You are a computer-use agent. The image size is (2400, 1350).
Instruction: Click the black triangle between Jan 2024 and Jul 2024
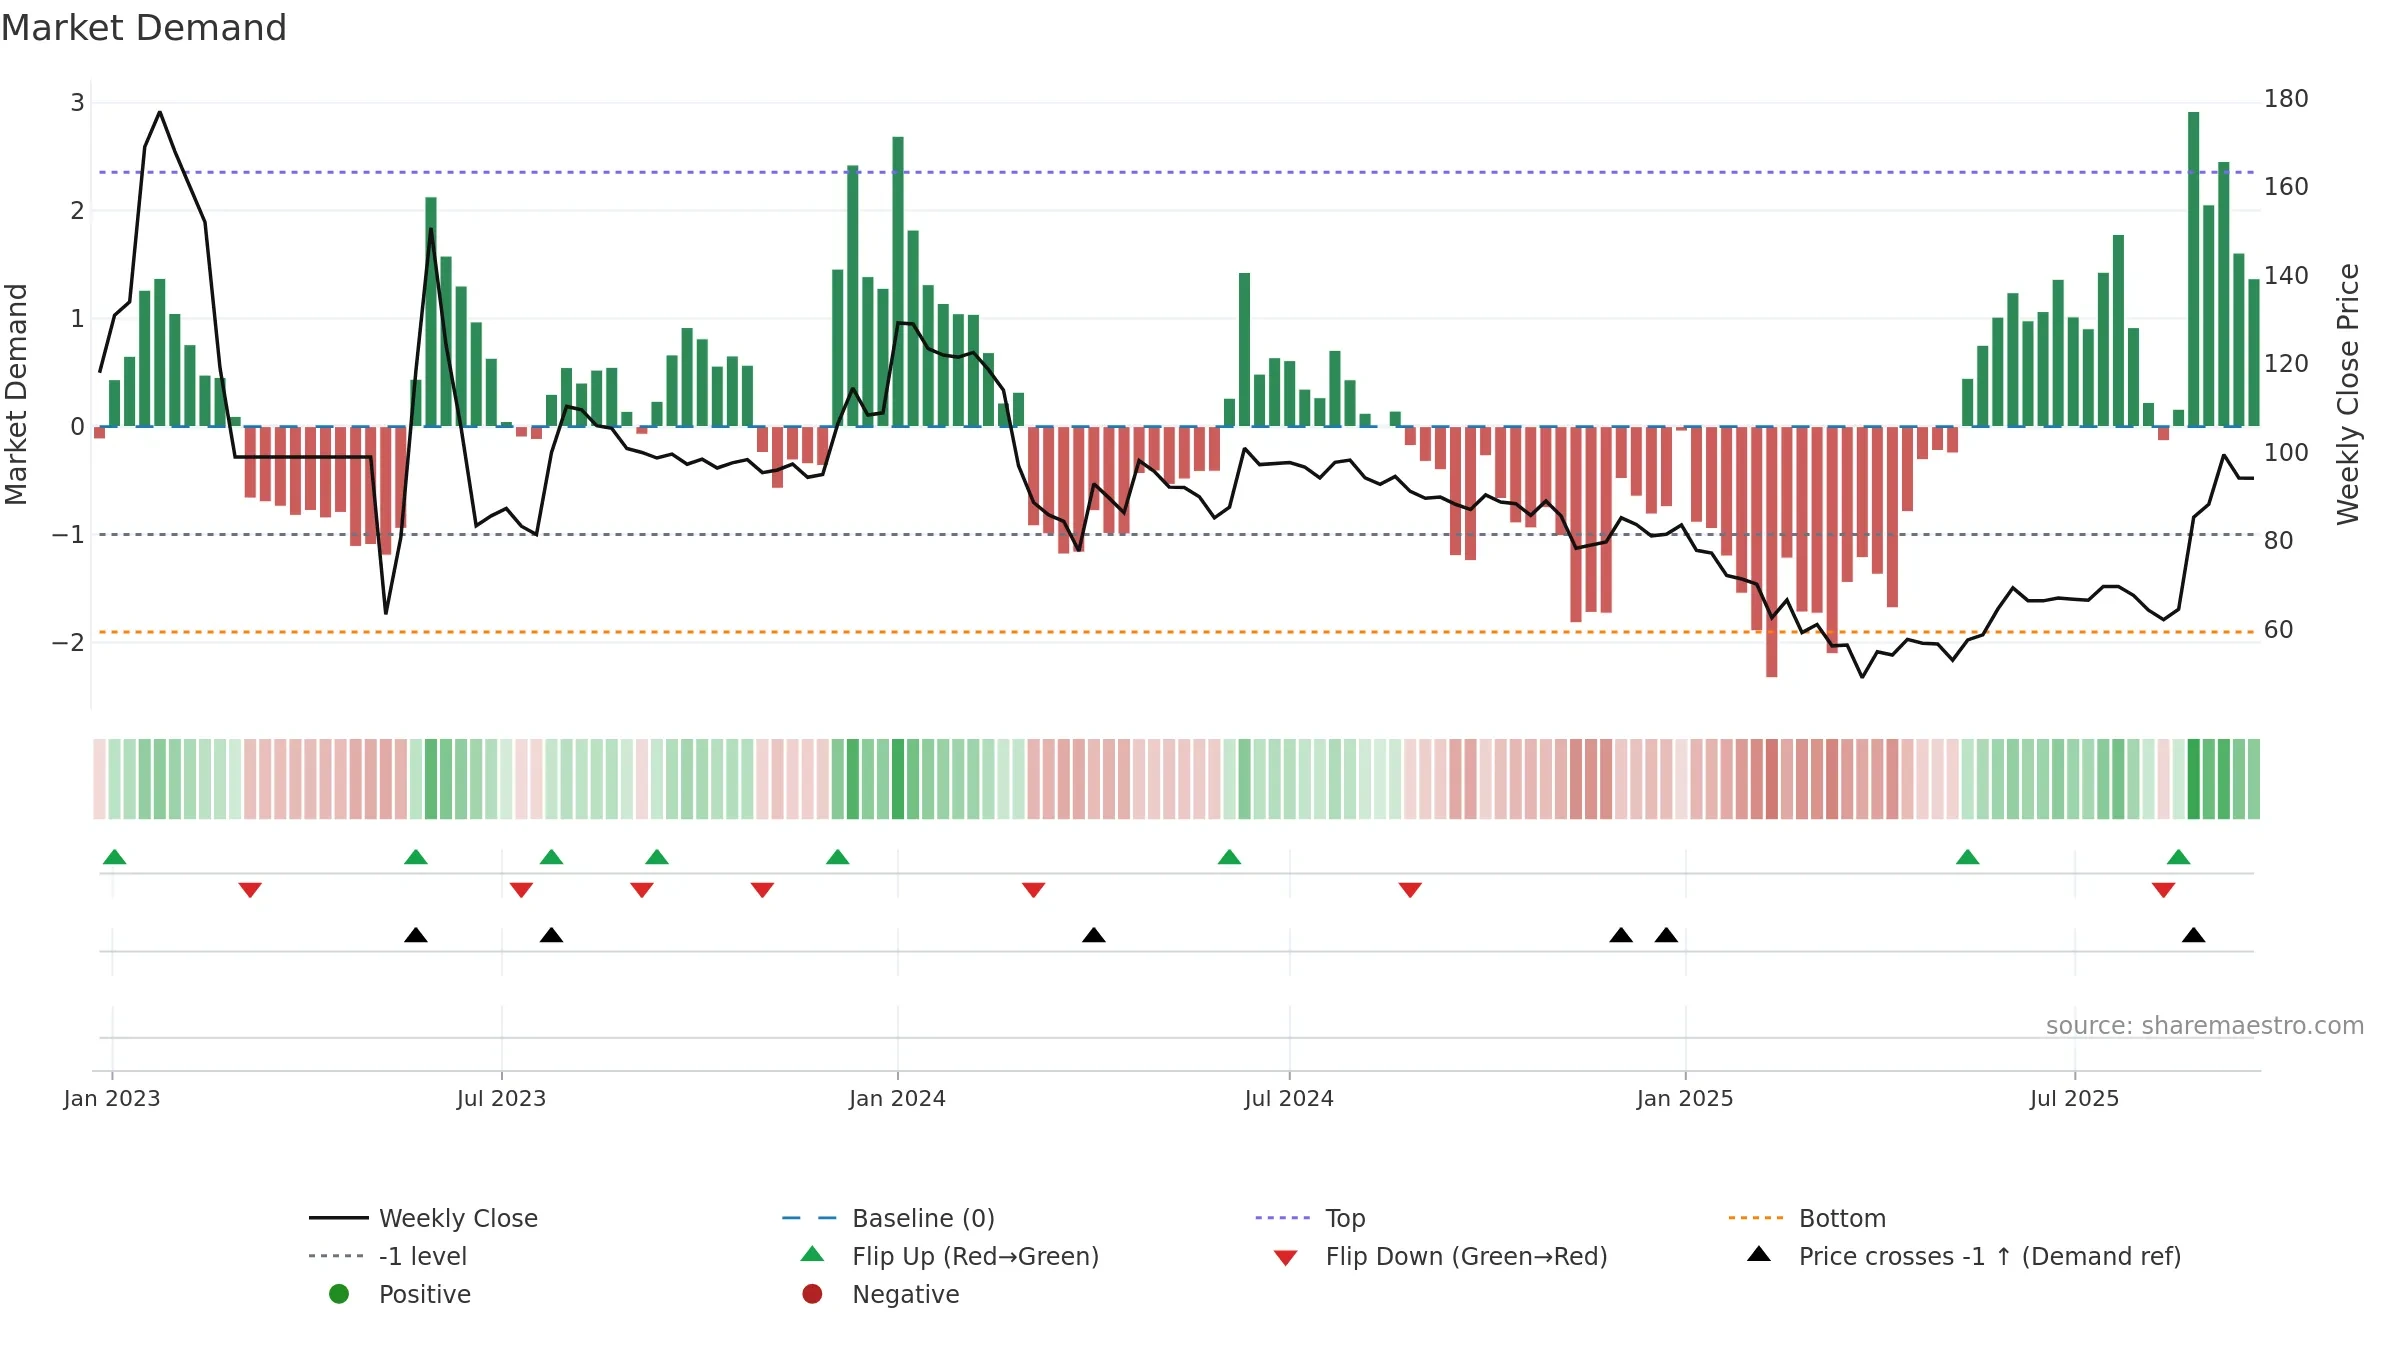[x=1094, y=935]
